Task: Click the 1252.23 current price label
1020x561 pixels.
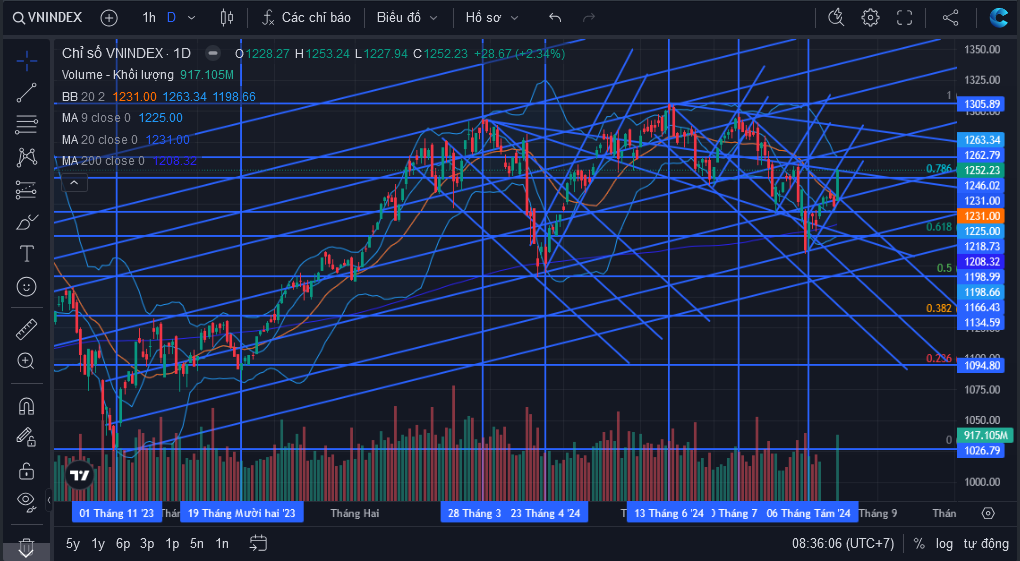Action: [982, 170]
